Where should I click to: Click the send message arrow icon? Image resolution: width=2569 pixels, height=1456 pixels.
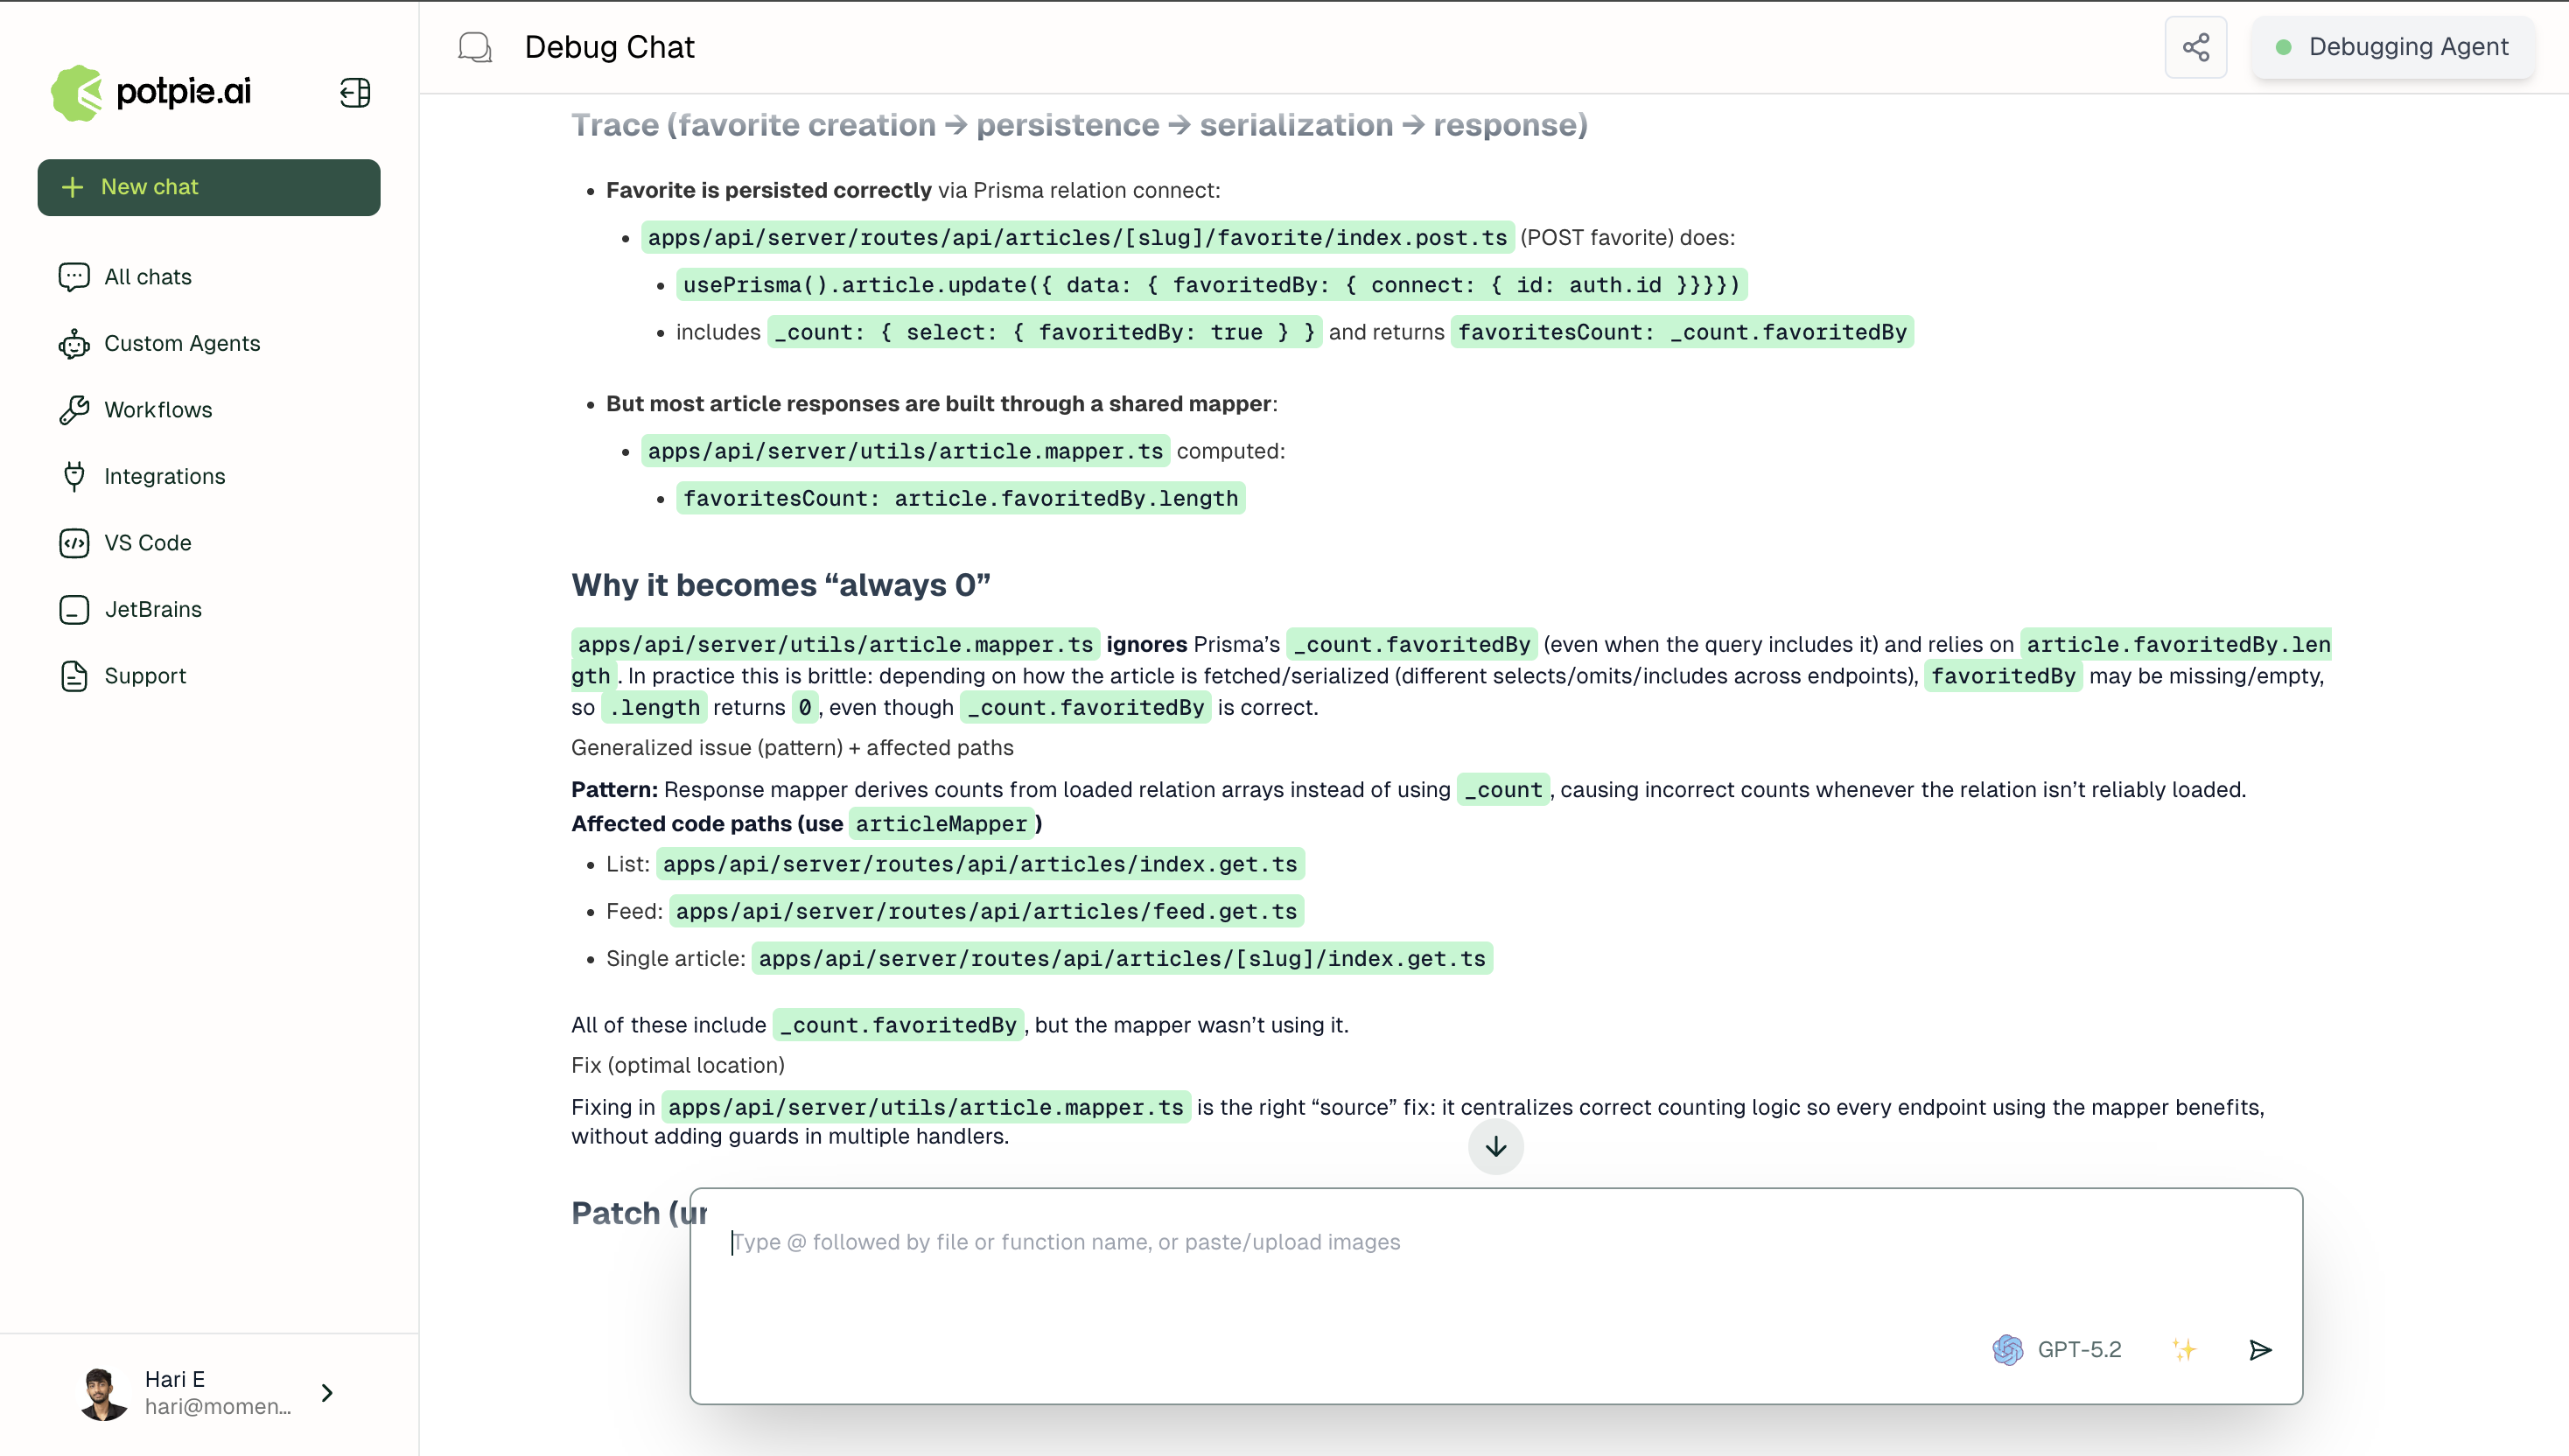(x=2260, y=1349)
